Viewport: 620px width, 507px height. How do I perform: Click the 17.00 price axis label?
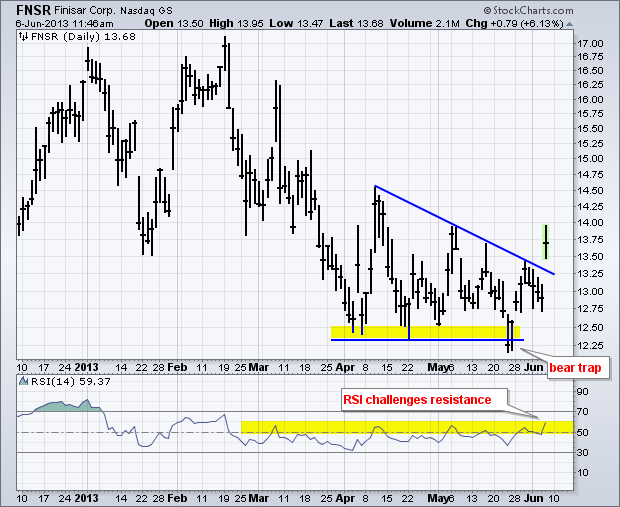(590, 44)
